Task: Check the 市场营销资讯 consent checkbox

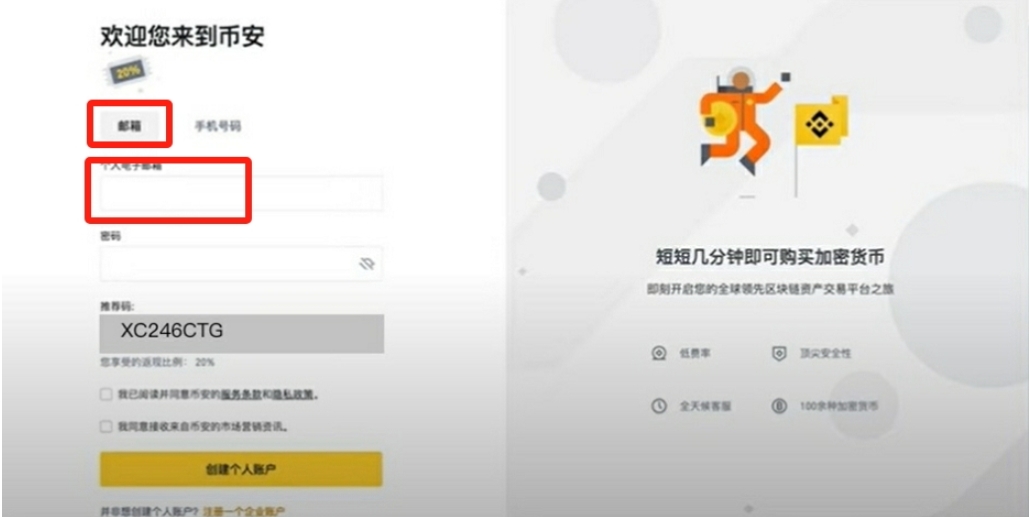Action: [x=106, y=426]
